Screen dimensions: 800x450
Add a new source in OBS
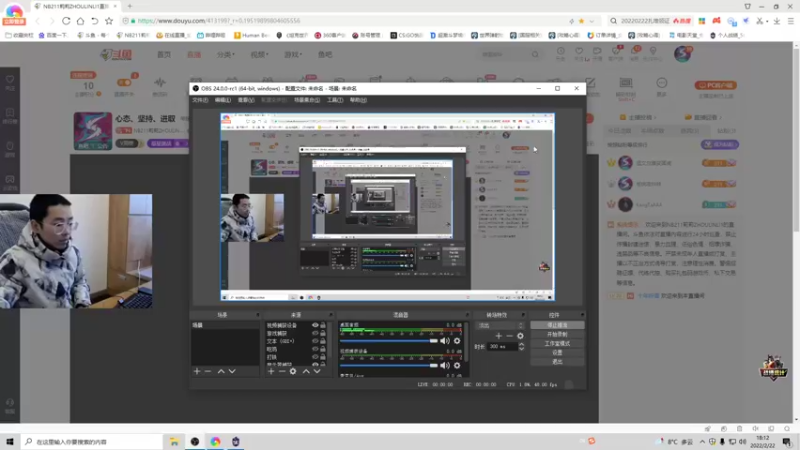pyautogui.click(x=271, y=371)
